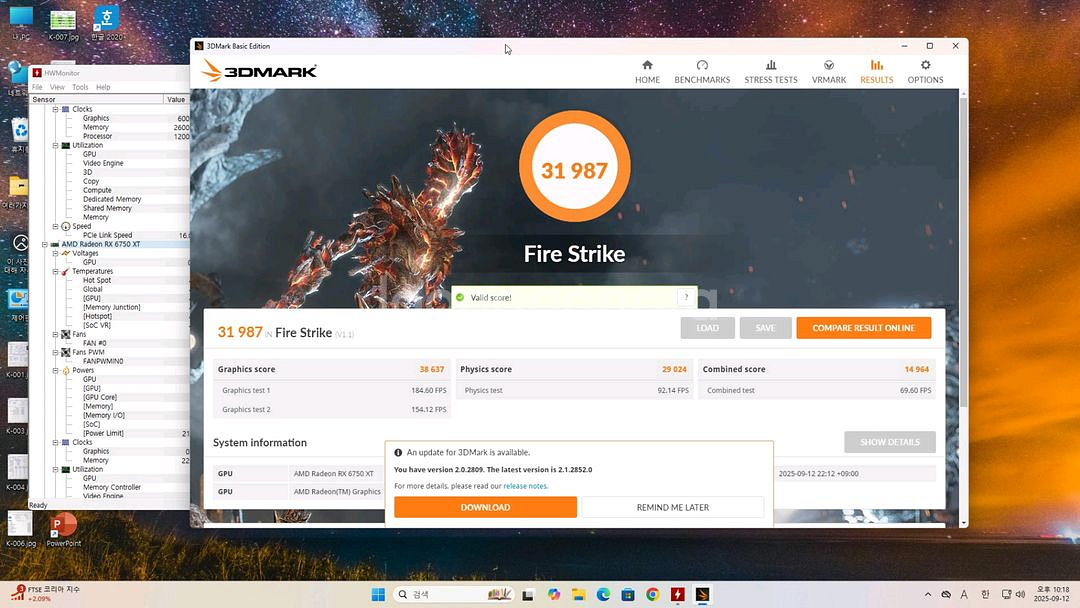Select the K-007.jpg desktop file

(63, 24)
